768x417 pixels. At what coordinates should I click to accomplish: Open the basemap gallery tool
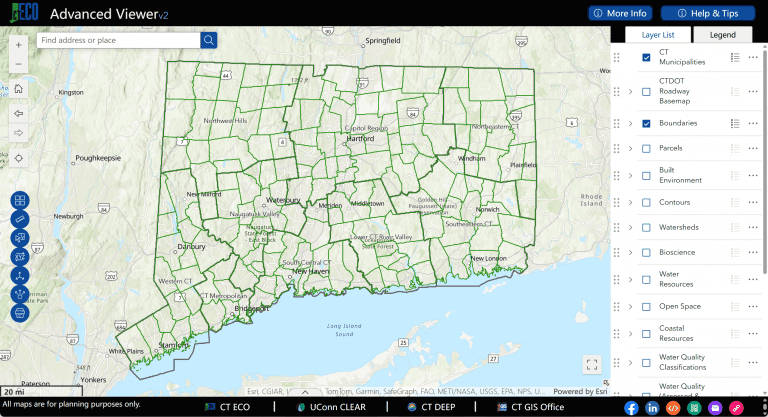19,201
